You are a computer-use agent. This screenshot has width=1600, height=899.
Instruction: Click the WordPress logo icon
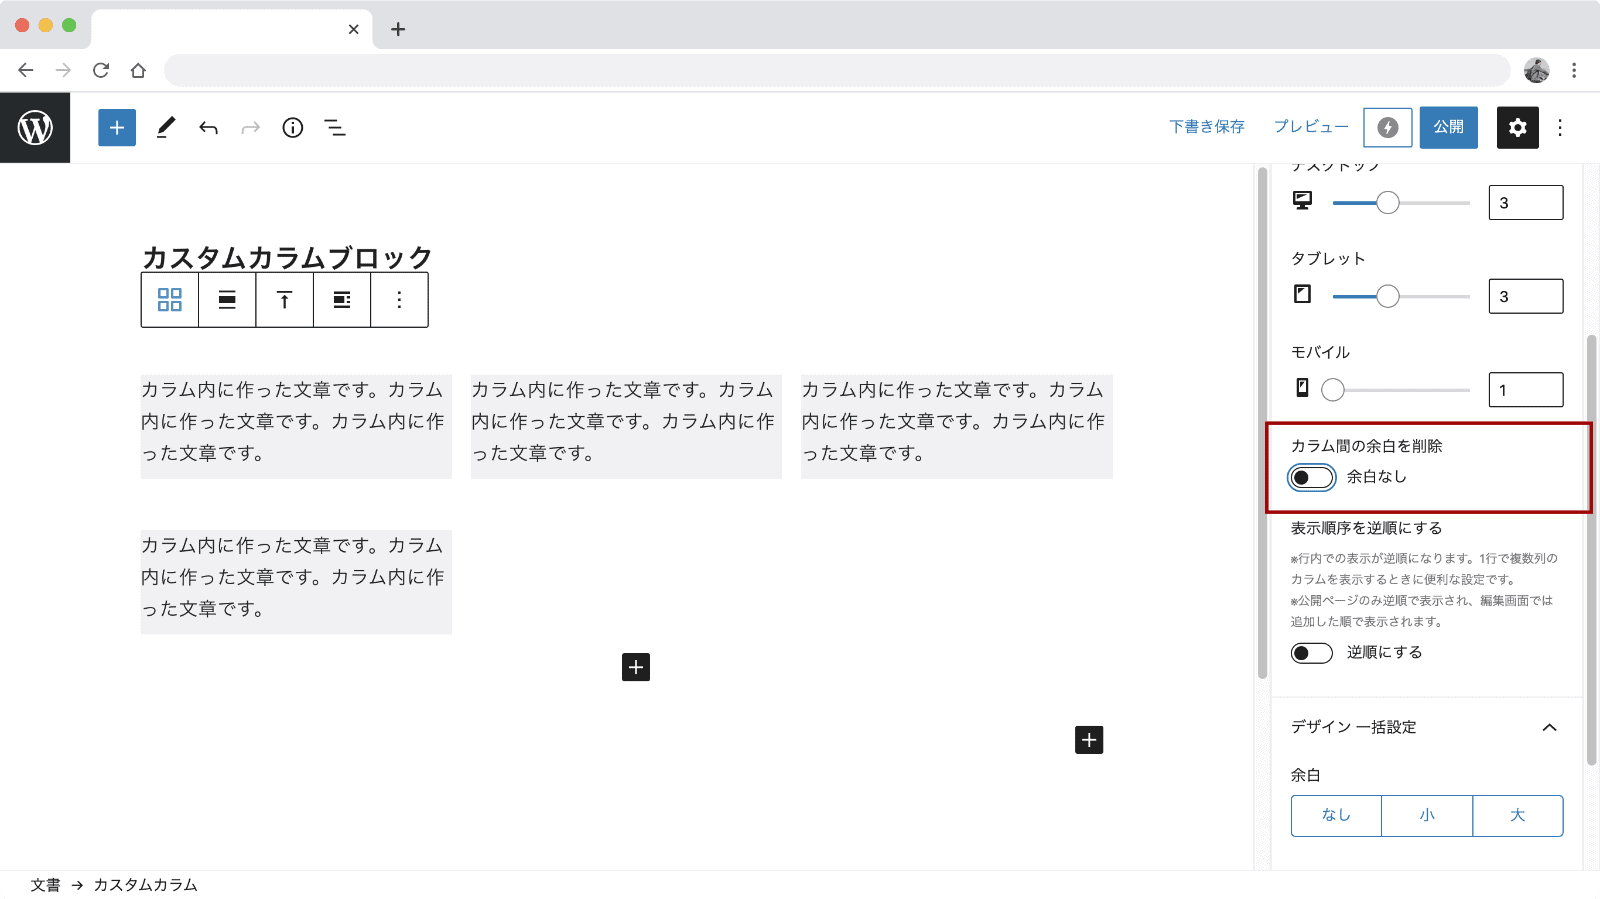(35, 128)
